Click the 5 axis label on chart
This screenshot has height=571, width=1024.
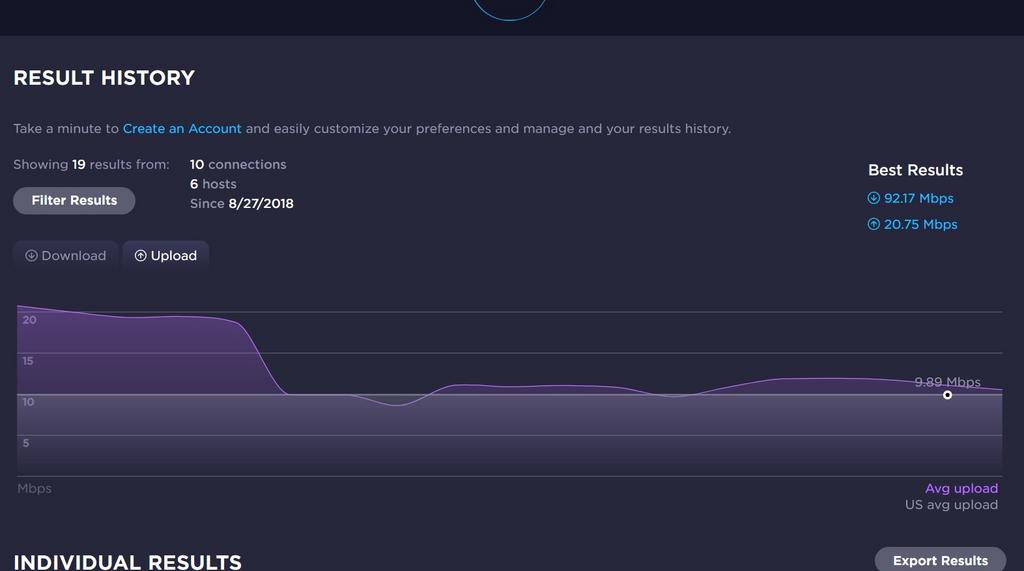point(26,443)
